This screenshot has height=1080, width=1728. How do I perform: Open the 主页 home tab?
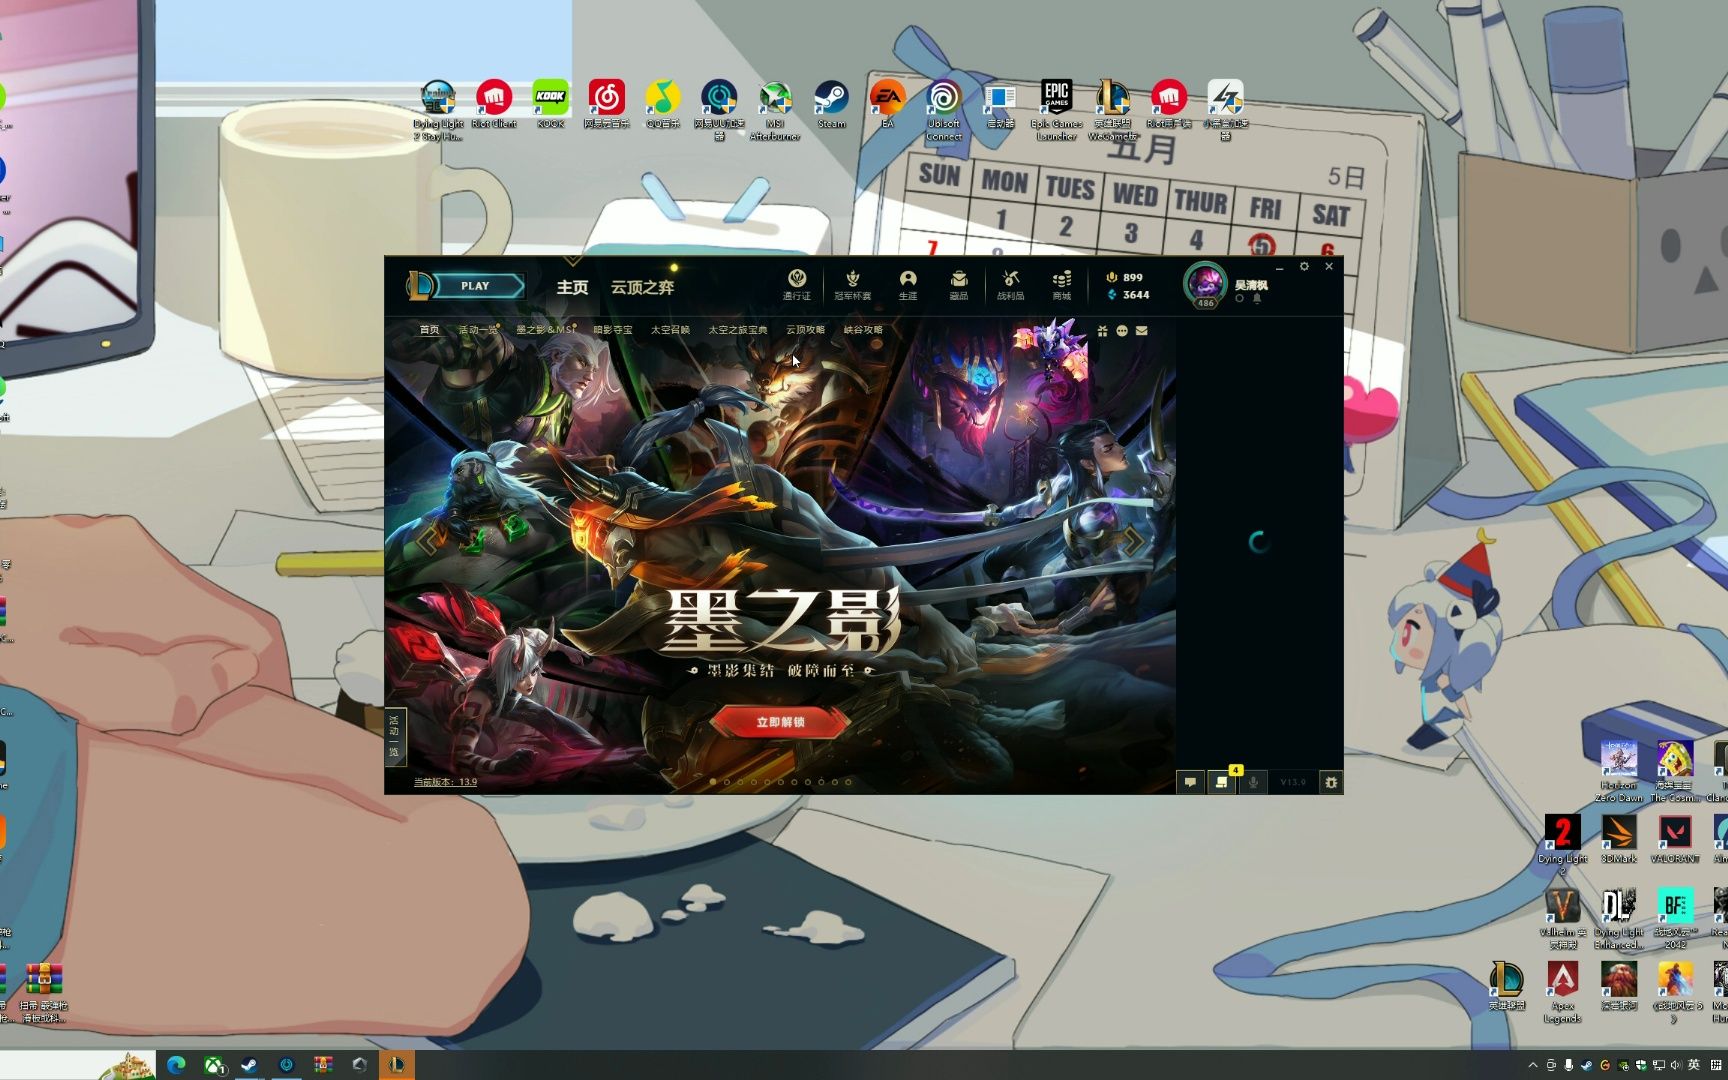click(x=572, y=287)
